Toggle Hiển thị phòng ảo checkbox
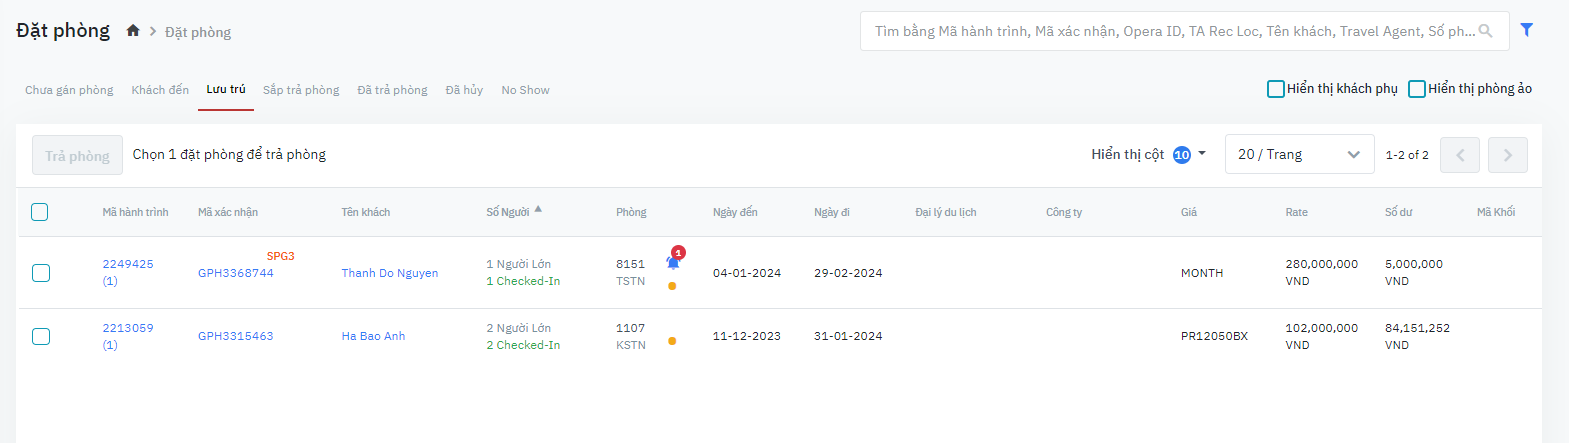Viewport: 1569px width, 443px height. click(x=1417, y=89)
